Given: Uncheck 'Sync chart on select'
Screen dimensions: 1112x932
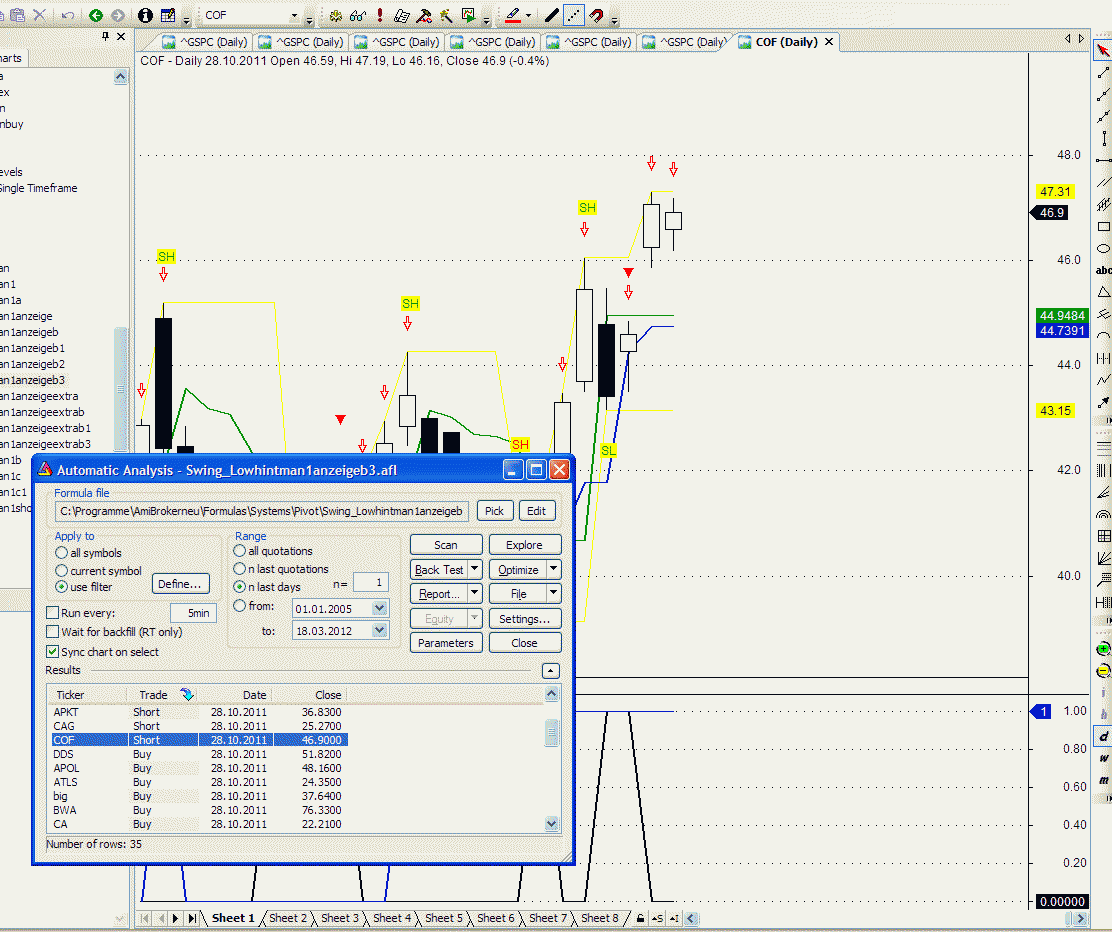Looking at the screenshot, I should tap(53, 652).
